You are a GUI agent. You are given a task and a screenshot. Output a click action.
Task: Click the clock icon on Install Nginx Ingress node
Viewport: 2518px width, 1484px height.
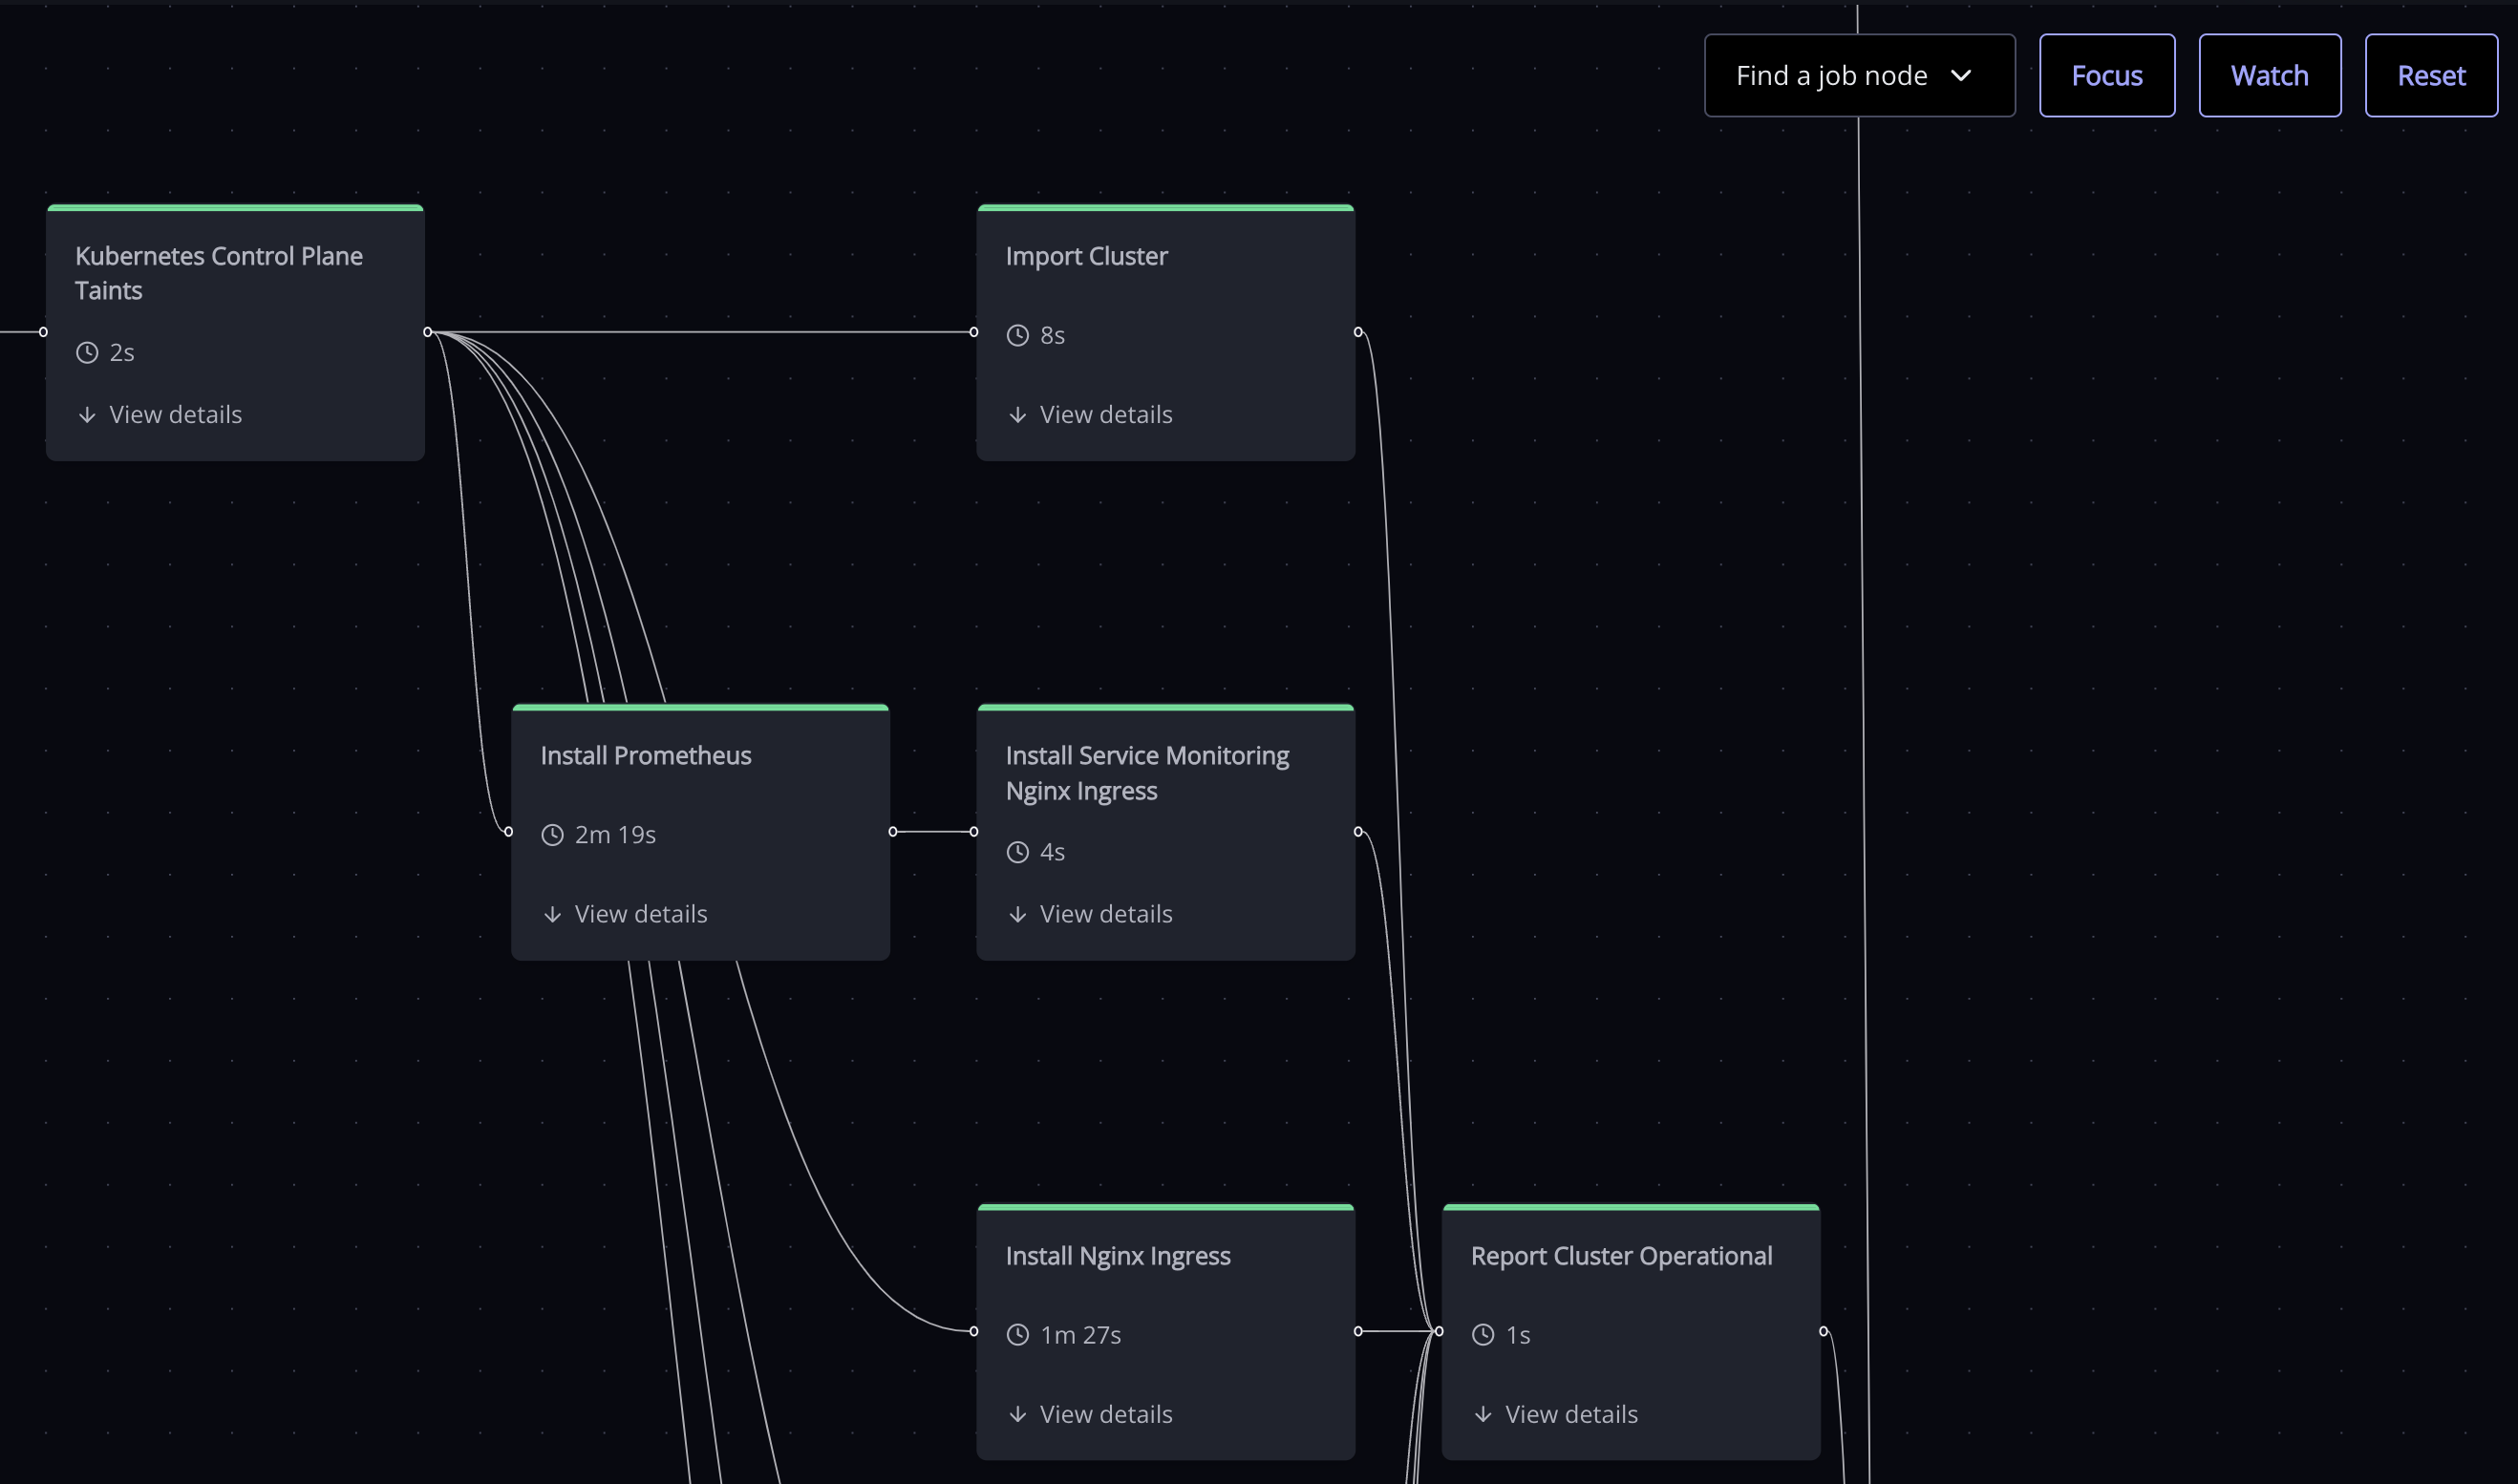1017,1334
